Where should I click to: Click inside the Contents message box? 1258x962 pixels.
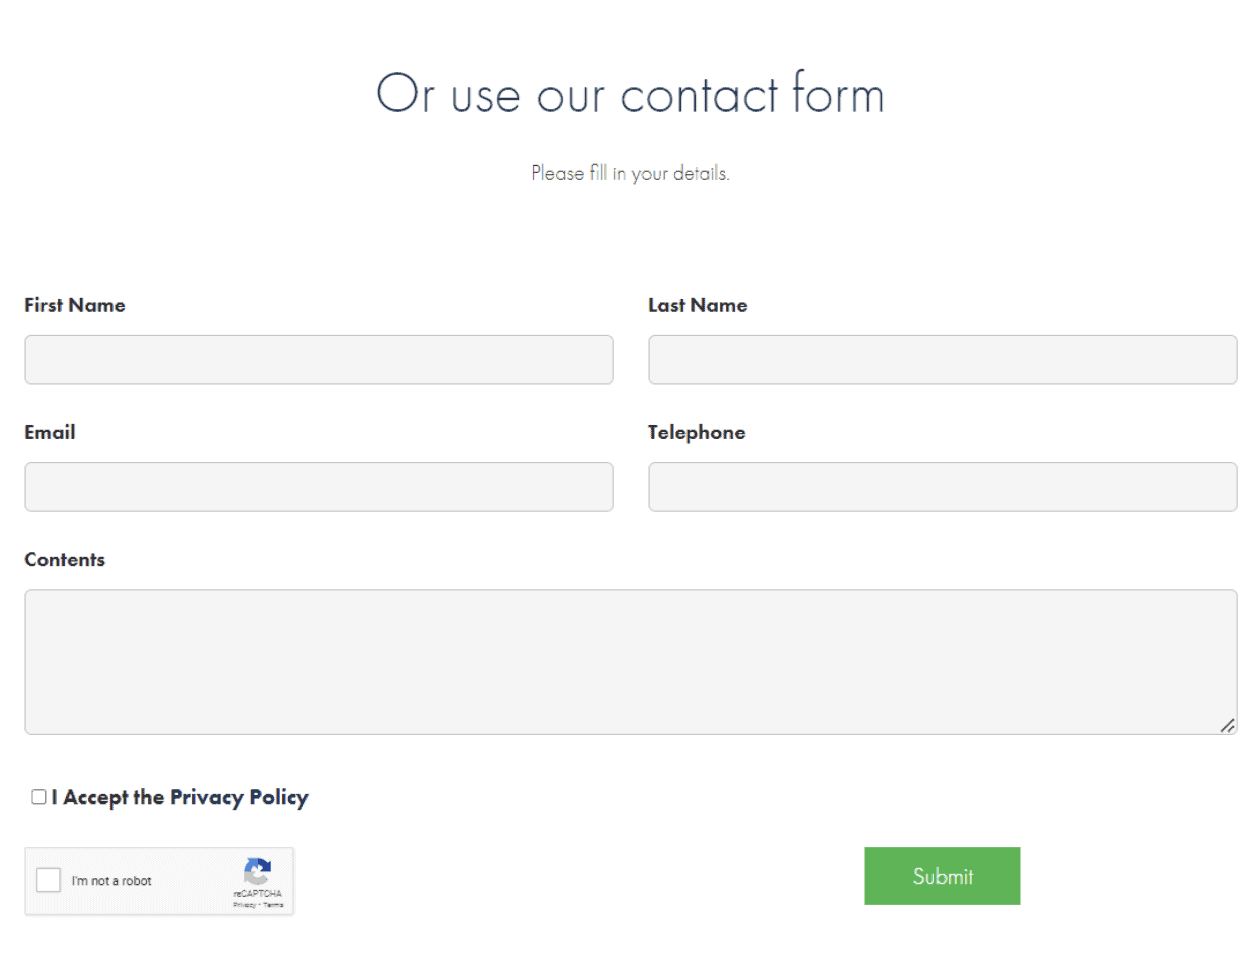(x=628, y=660)
